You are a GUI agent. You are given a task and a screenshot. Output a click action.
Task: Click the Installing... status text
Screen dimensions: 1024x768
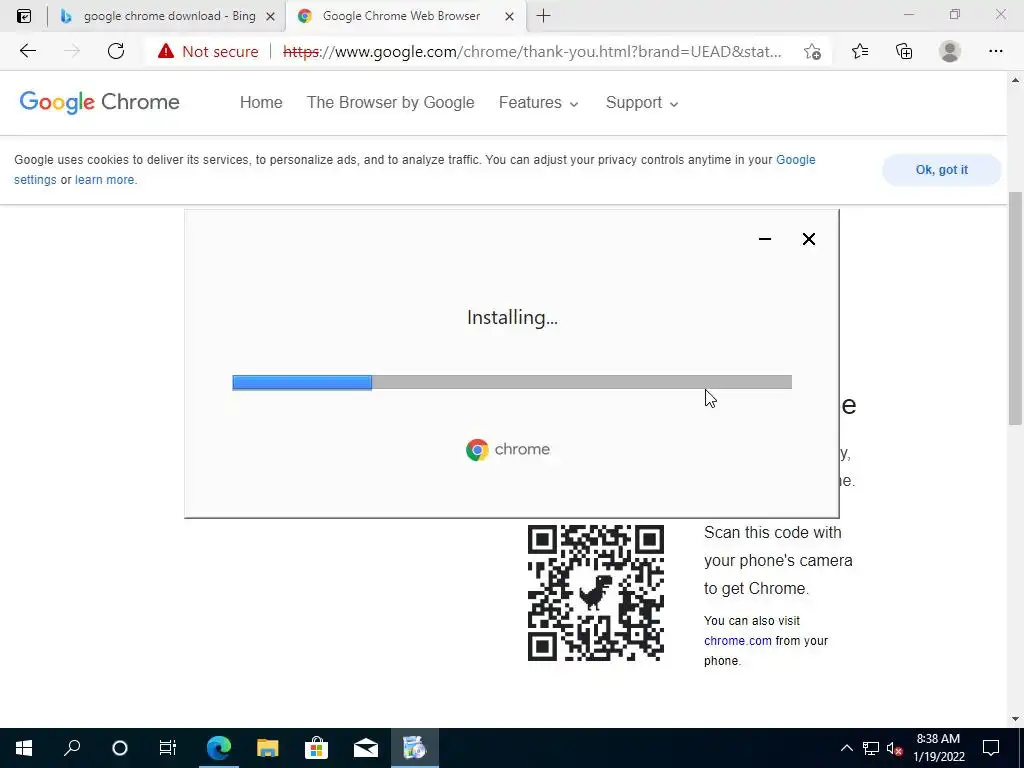pos(512,317)
